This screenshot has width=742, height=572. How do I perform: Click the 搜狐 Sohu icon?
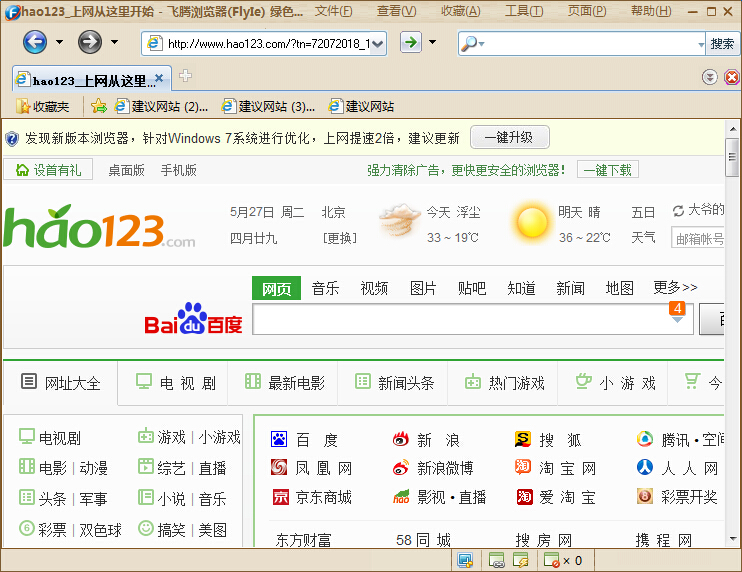click(x=523, y=440)
